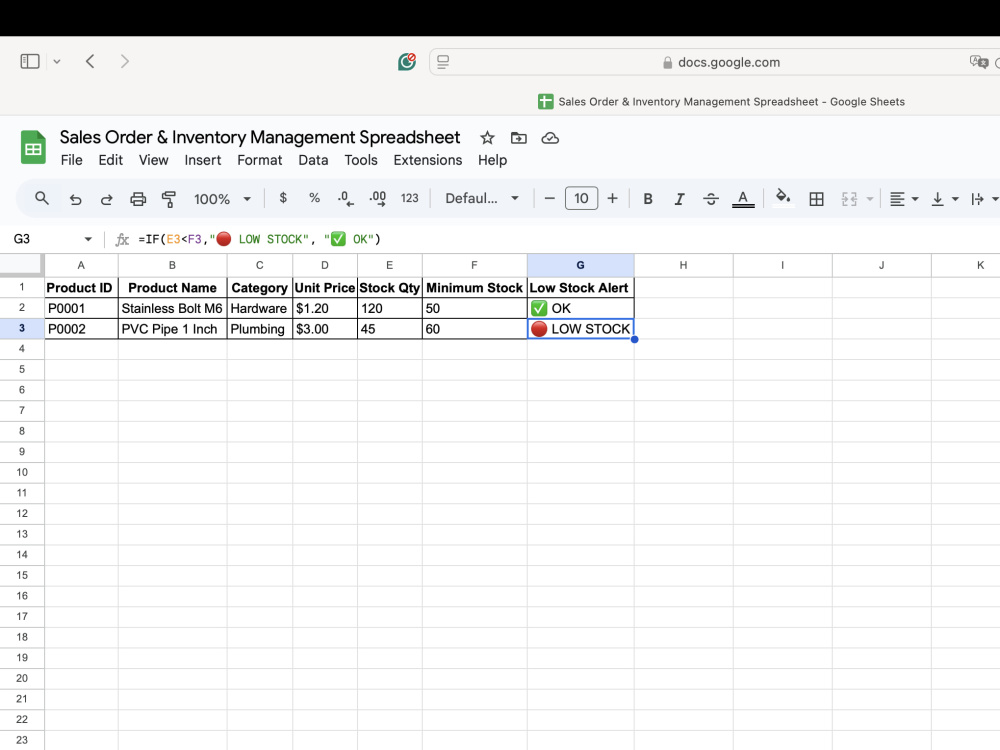Open the View menu
1000x750 pixels.
pyautogui.click(x=154, y=160)
